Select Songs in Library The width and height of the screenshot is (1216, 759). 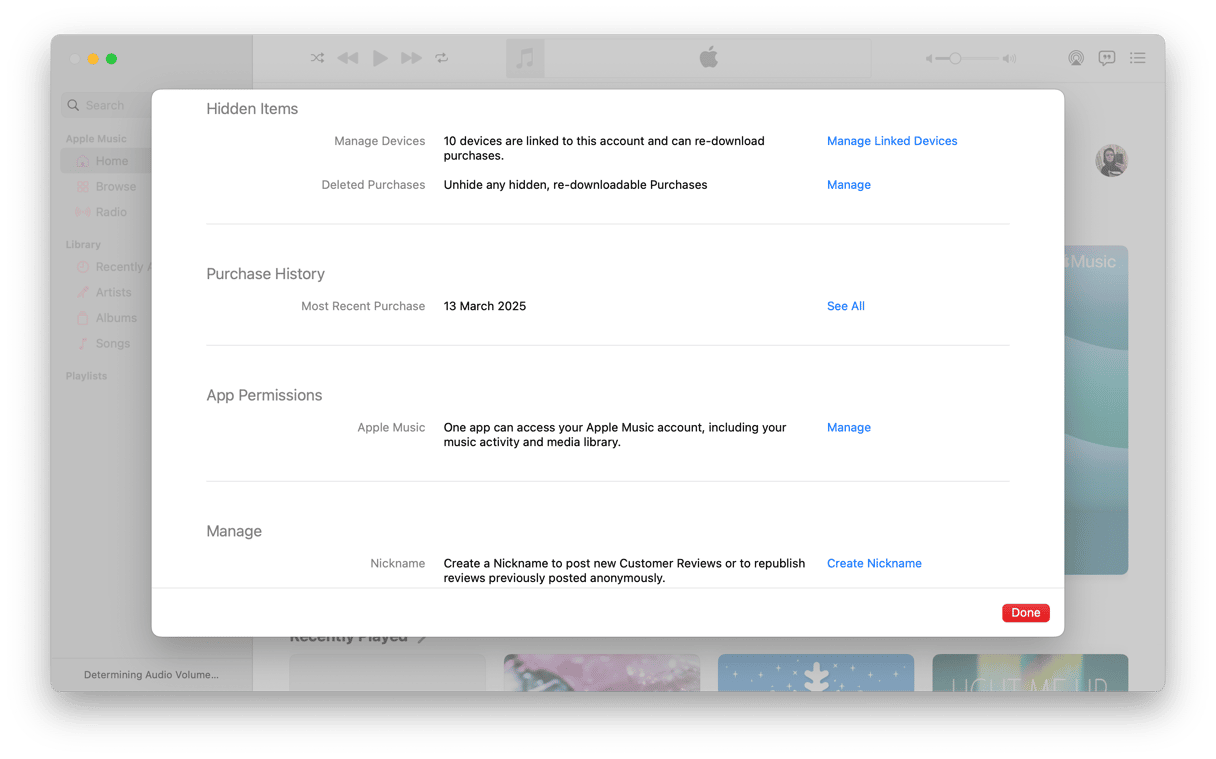click(106, 343)
